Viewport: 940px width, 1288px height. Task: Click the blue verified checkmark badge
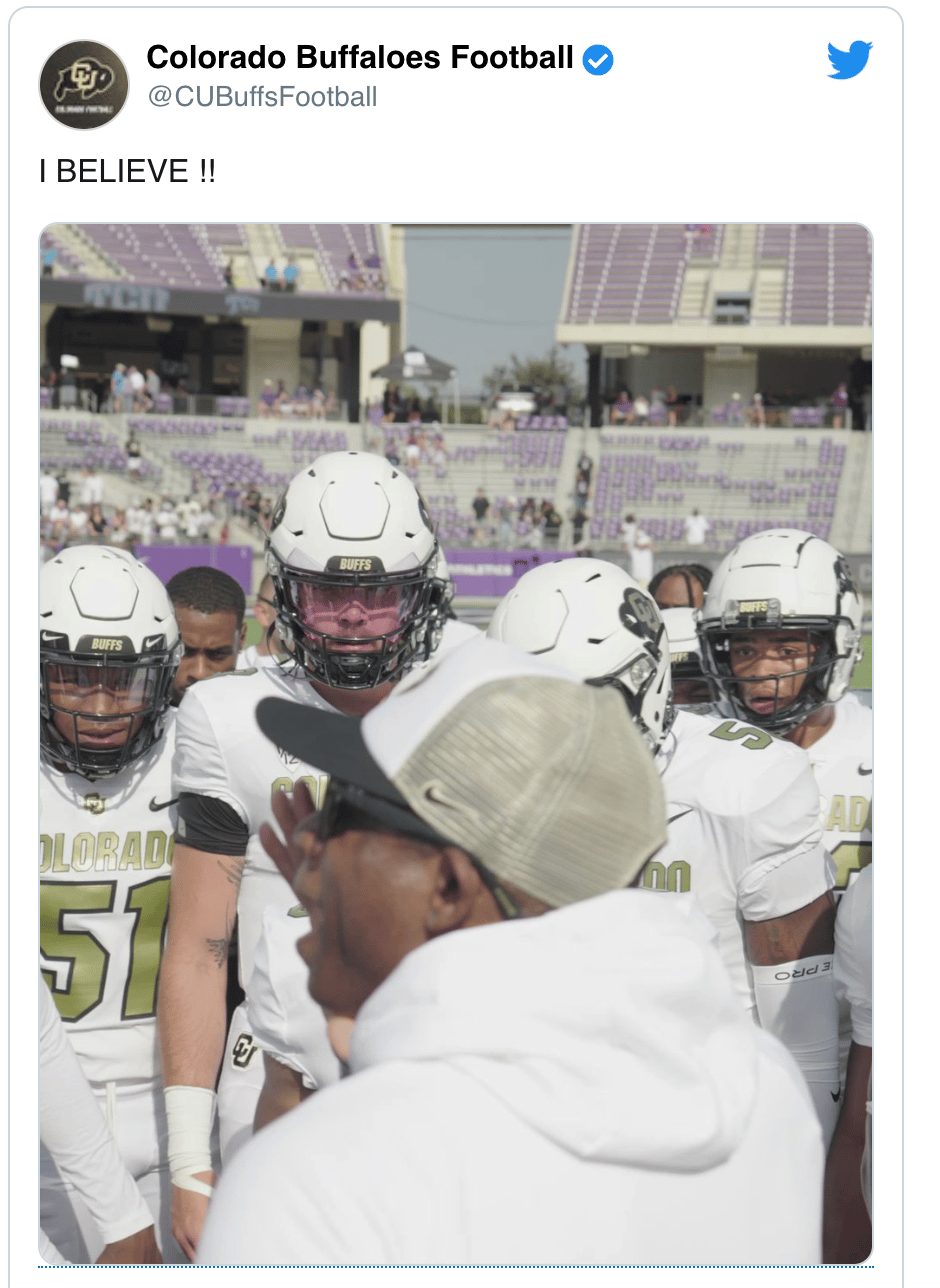point(598,60)
